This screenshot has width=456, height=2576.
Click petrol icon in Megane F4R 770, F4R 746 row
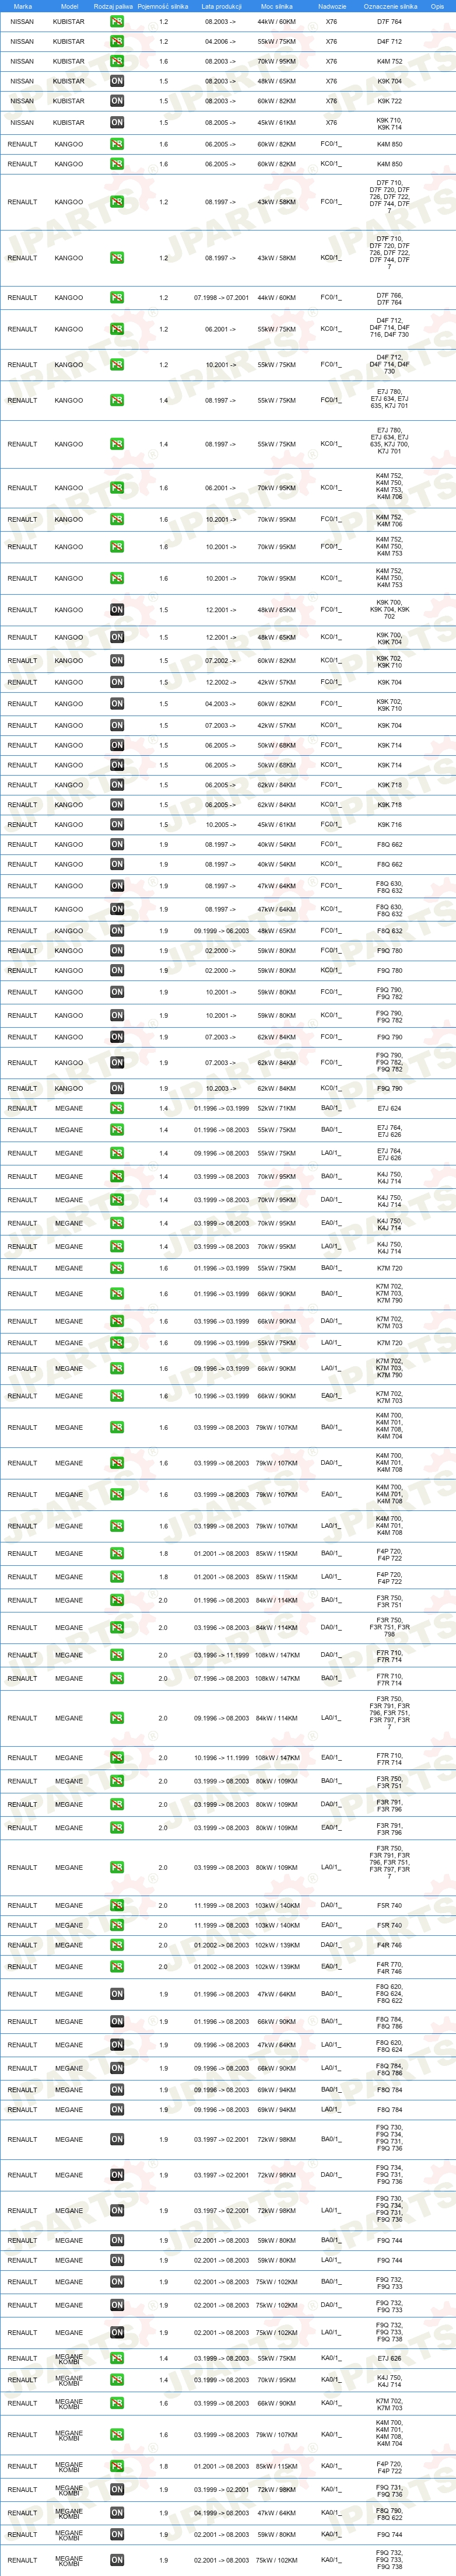(117, 1967)
